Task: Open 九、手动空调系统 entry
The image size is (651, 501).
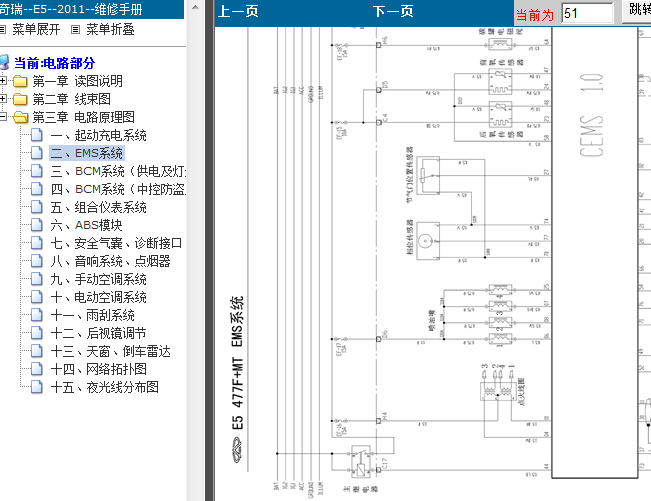Action: coord(98,279)
